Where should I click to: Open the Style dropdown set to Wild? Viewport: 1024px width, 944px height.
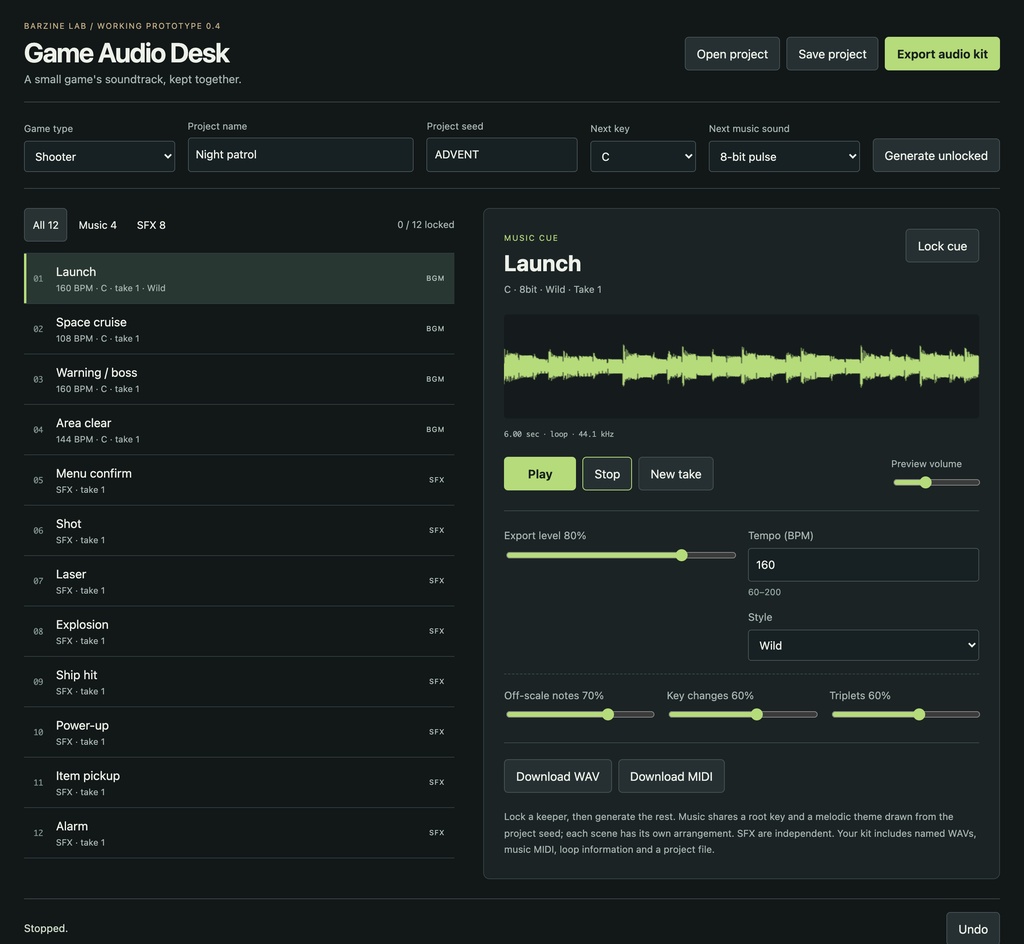863,645
